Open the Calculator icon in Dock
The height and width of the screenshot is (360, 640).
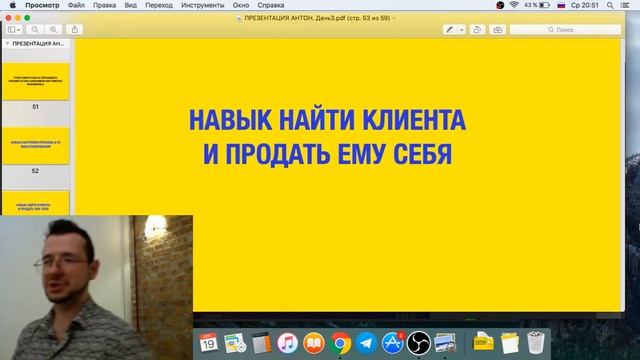(261, 343)
